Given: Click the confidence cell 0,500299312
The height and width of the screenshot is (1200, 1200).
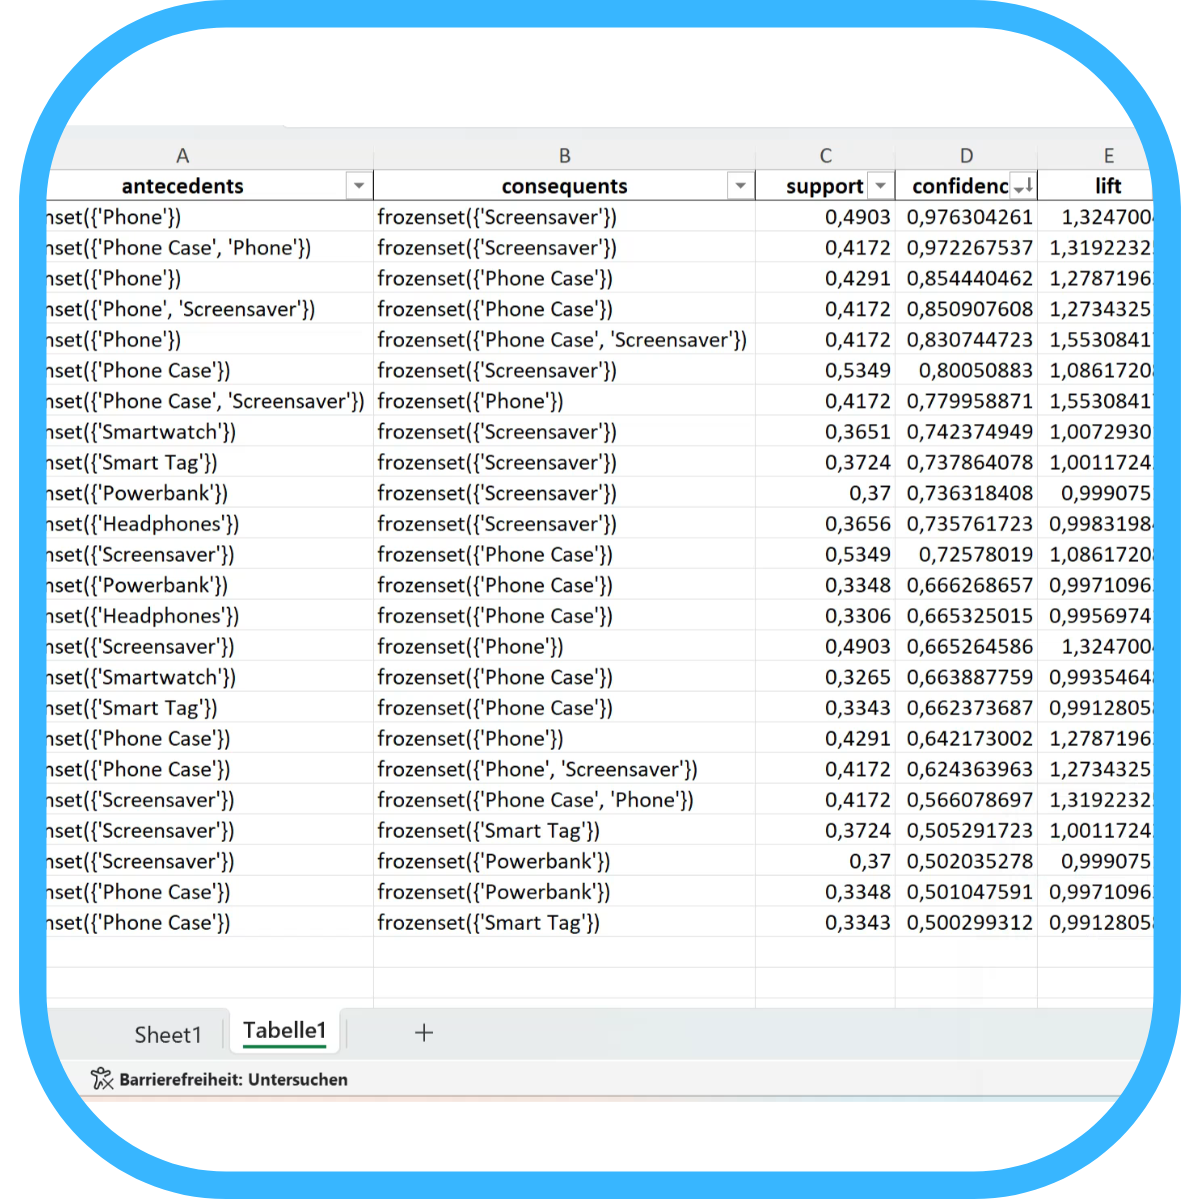Looking at the screenshot, I should click(969, 923).
